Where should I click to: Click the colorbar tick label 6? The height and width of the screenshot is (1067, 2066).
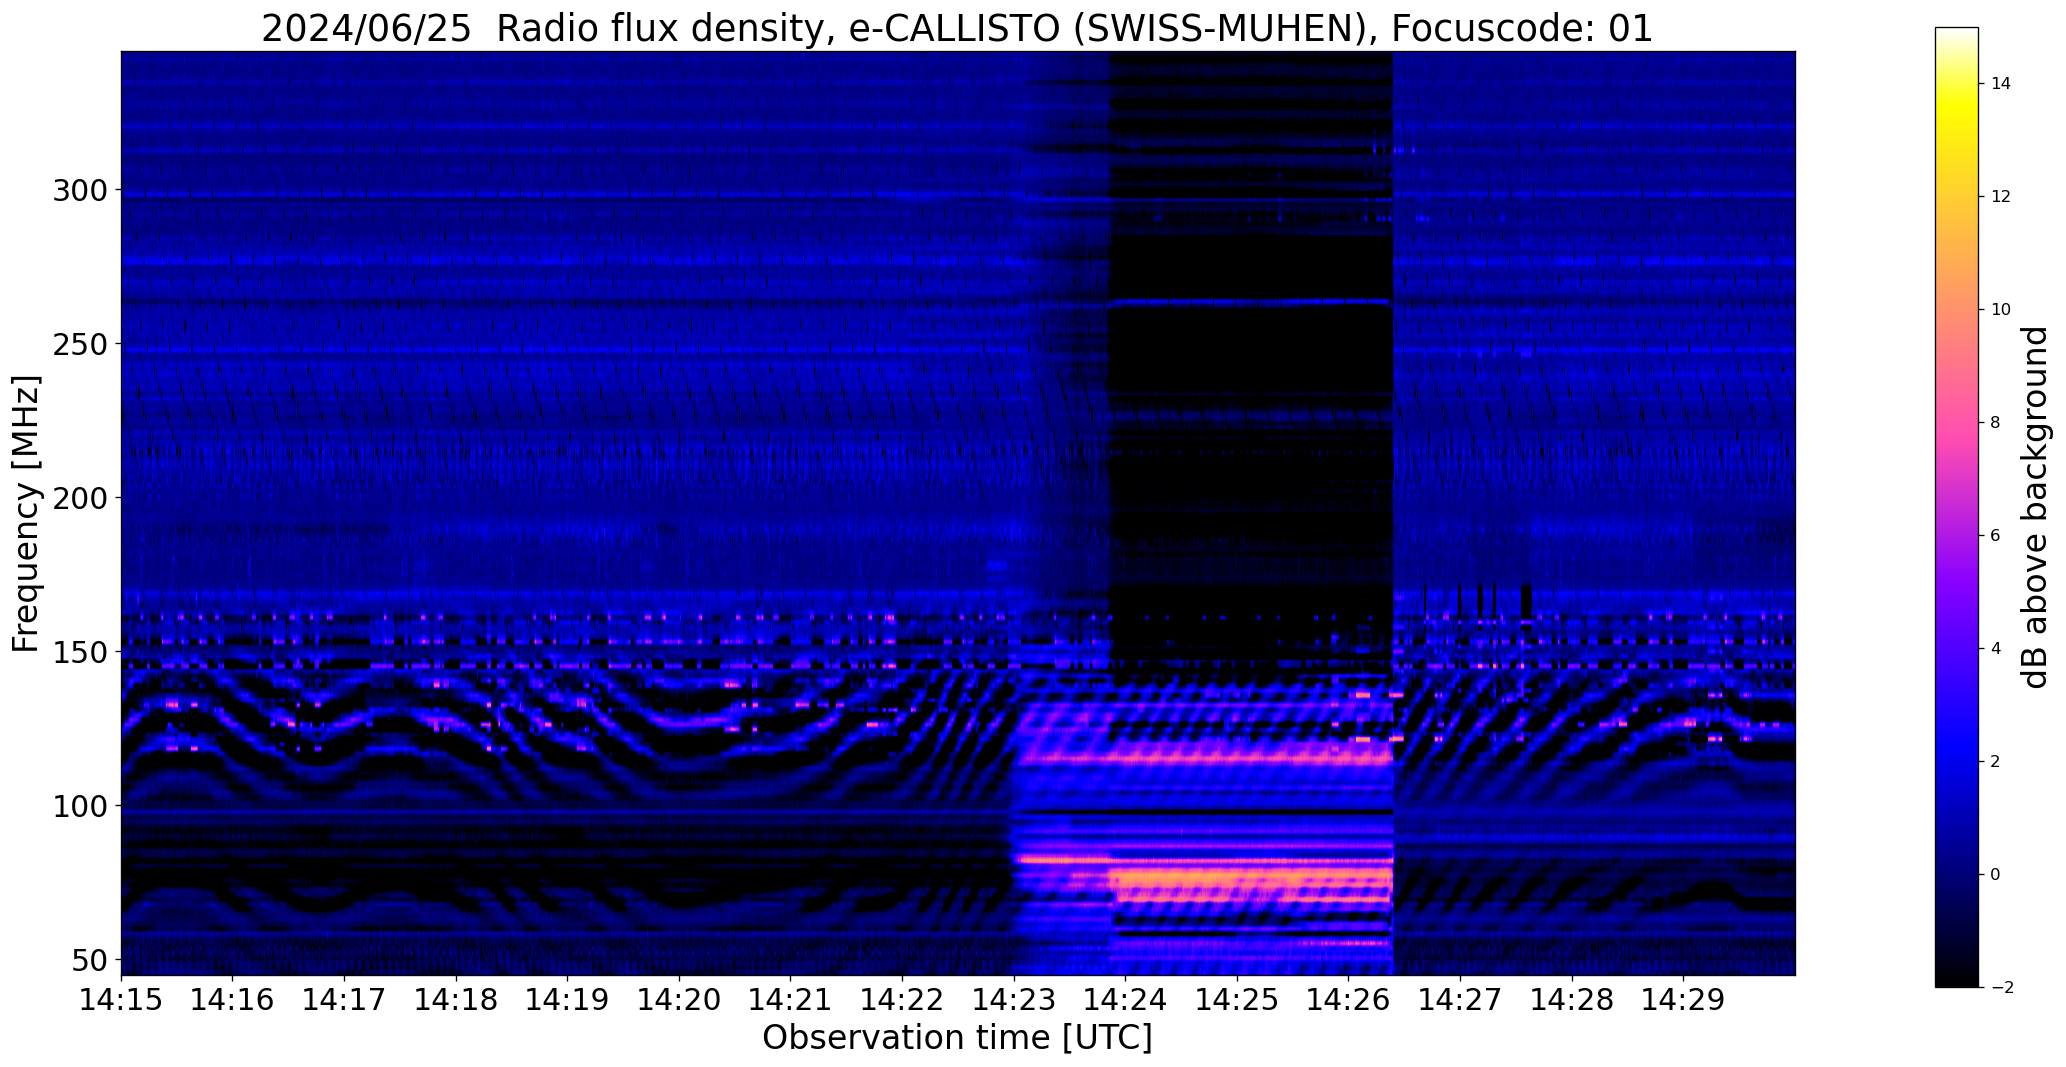[x=1996, y=536]
